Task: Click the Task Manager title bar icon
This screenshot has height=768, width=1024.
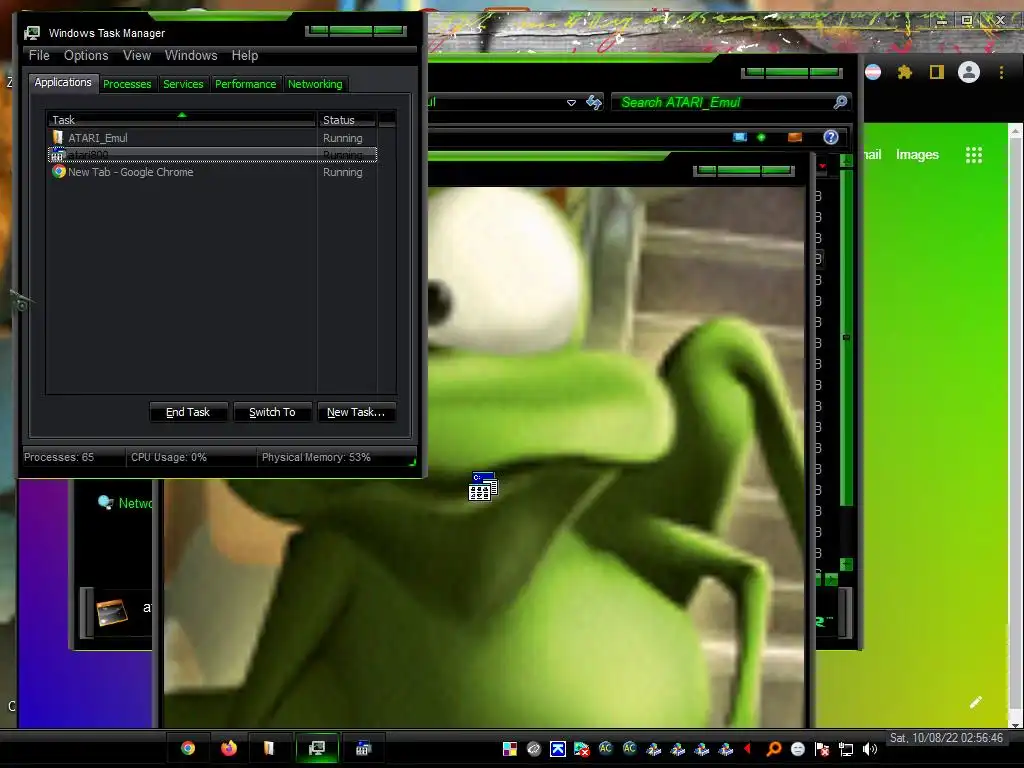Action: coord(32,33)
